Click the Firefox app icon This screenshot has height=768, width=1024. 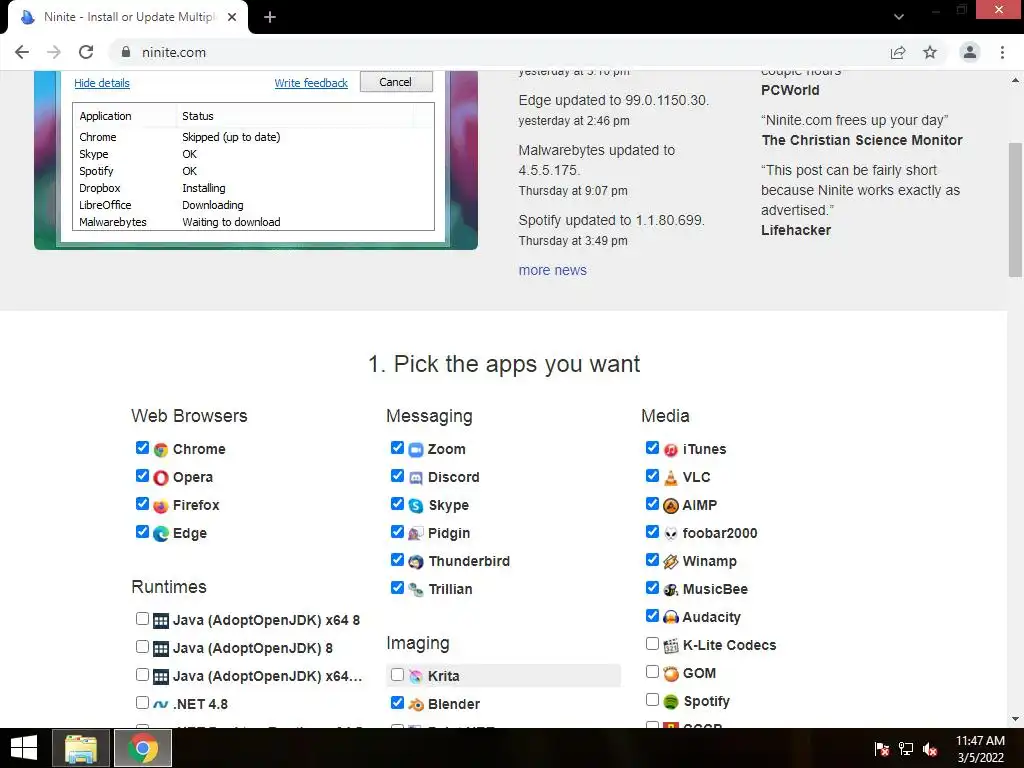(x=161, y=506)
